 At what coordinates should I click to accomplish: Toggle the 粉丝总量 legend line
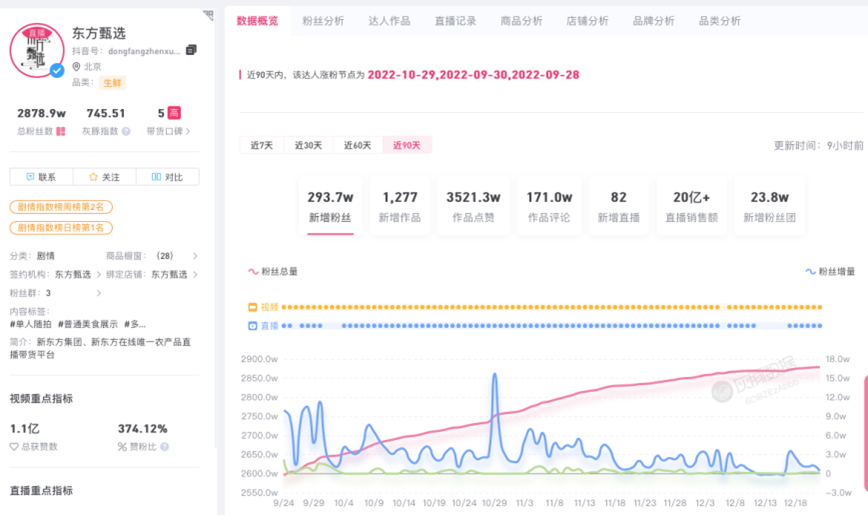pyautogui.click(x=273, y=271)
